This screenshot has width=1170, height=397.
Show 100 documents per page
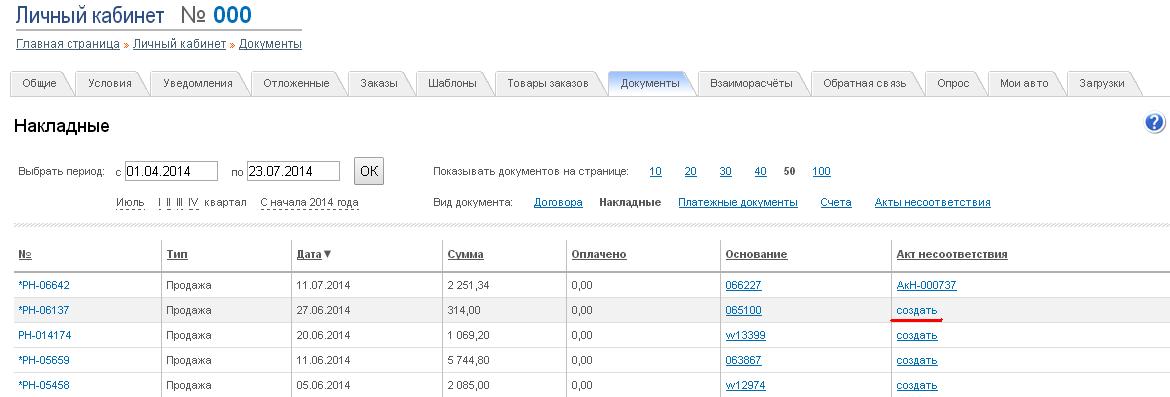821,172
